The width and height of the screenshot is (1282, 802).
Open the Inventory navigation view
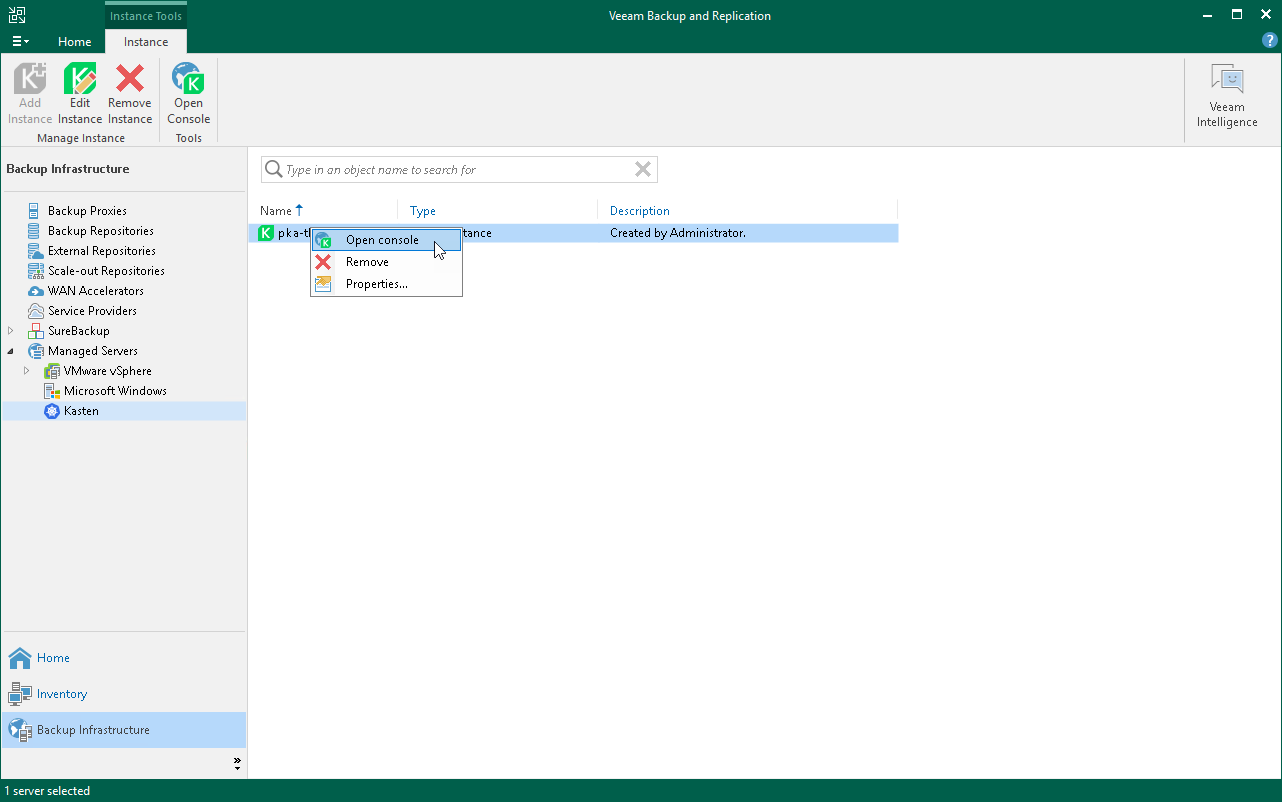pos(124,694)
